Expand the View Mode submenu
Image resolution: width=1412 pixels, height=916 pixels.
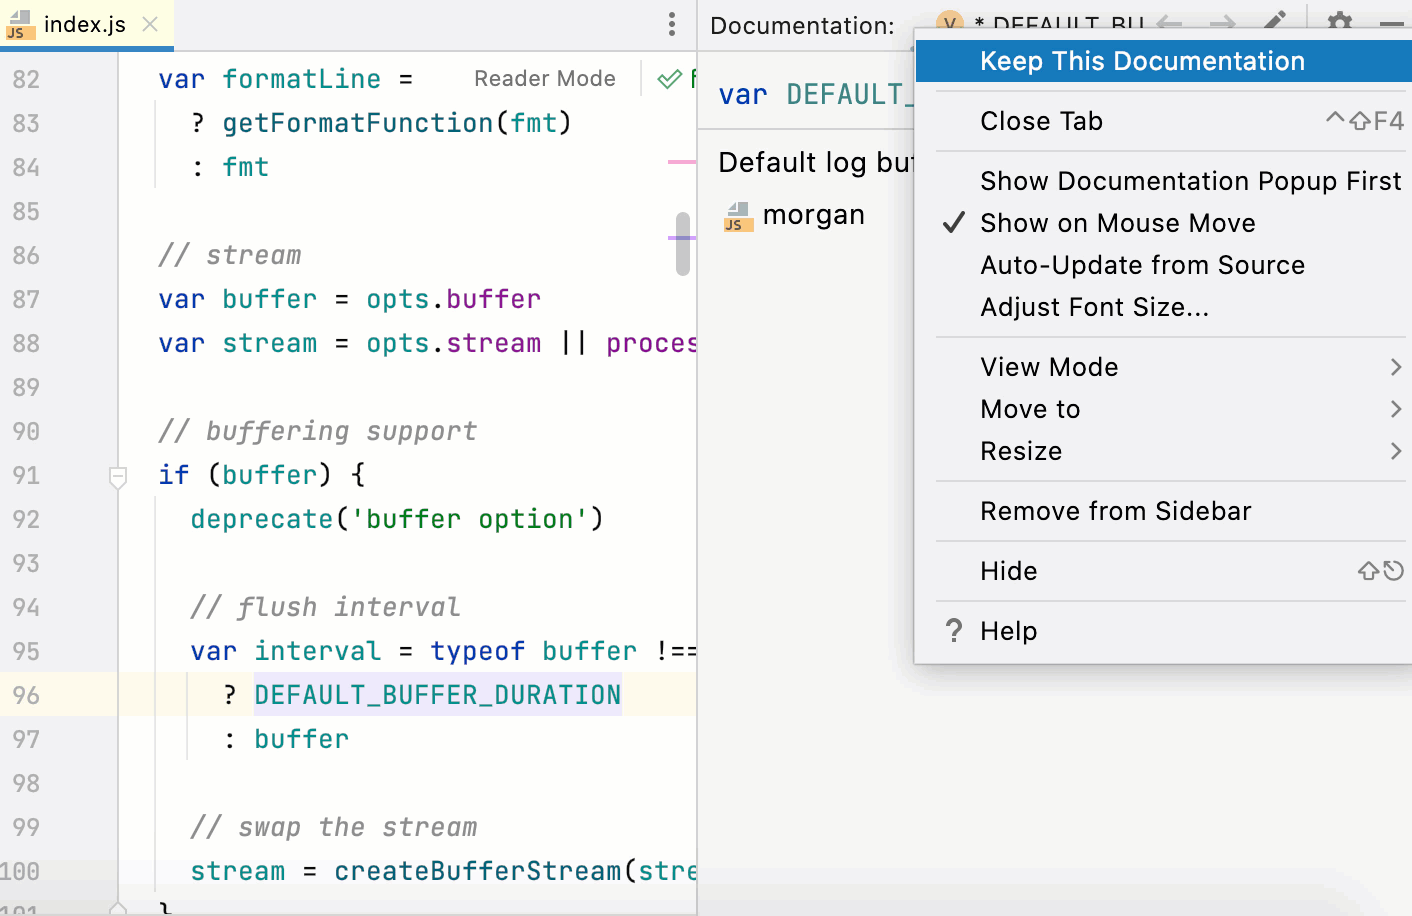[1048, 367]
